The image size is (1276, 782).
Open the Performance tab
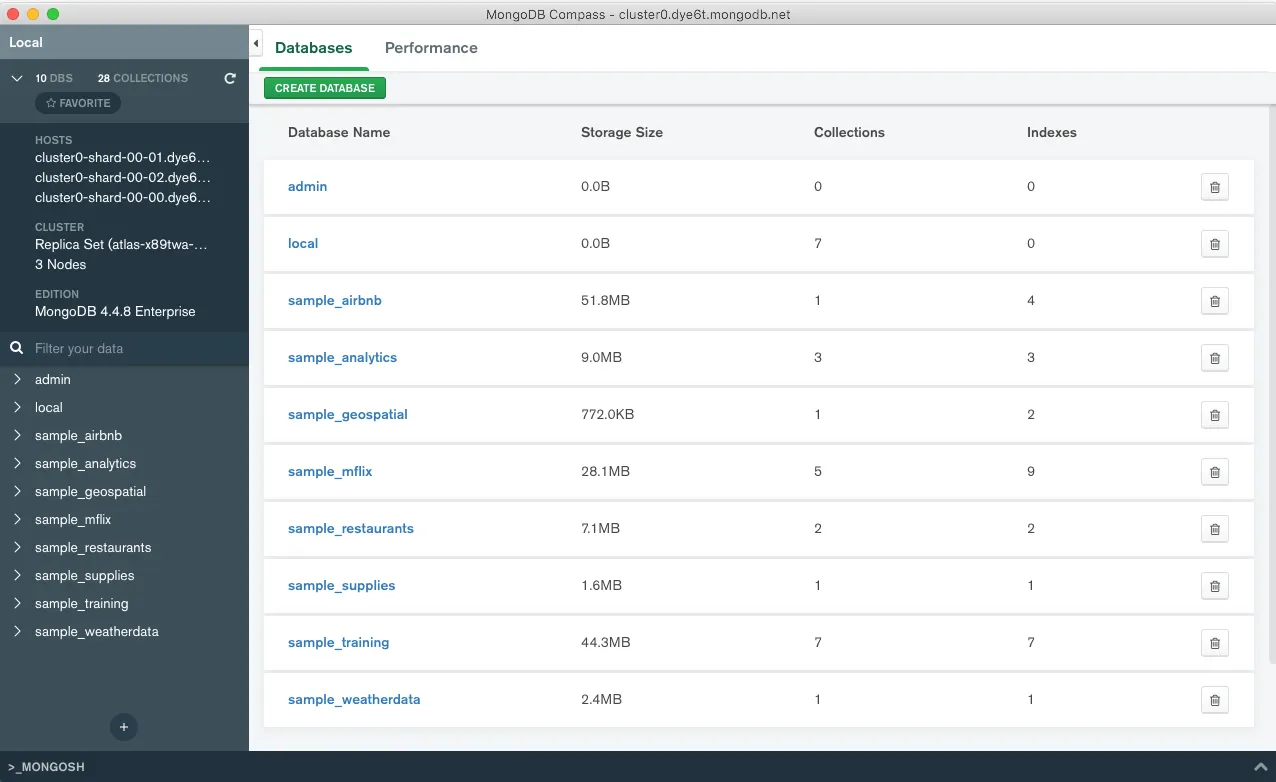[431, 48]
